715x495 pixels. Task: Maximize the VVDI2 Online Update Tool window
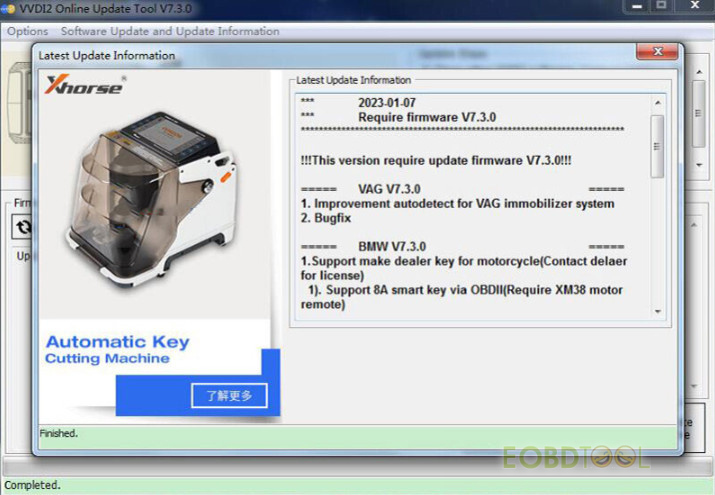(x=661, y=5)
